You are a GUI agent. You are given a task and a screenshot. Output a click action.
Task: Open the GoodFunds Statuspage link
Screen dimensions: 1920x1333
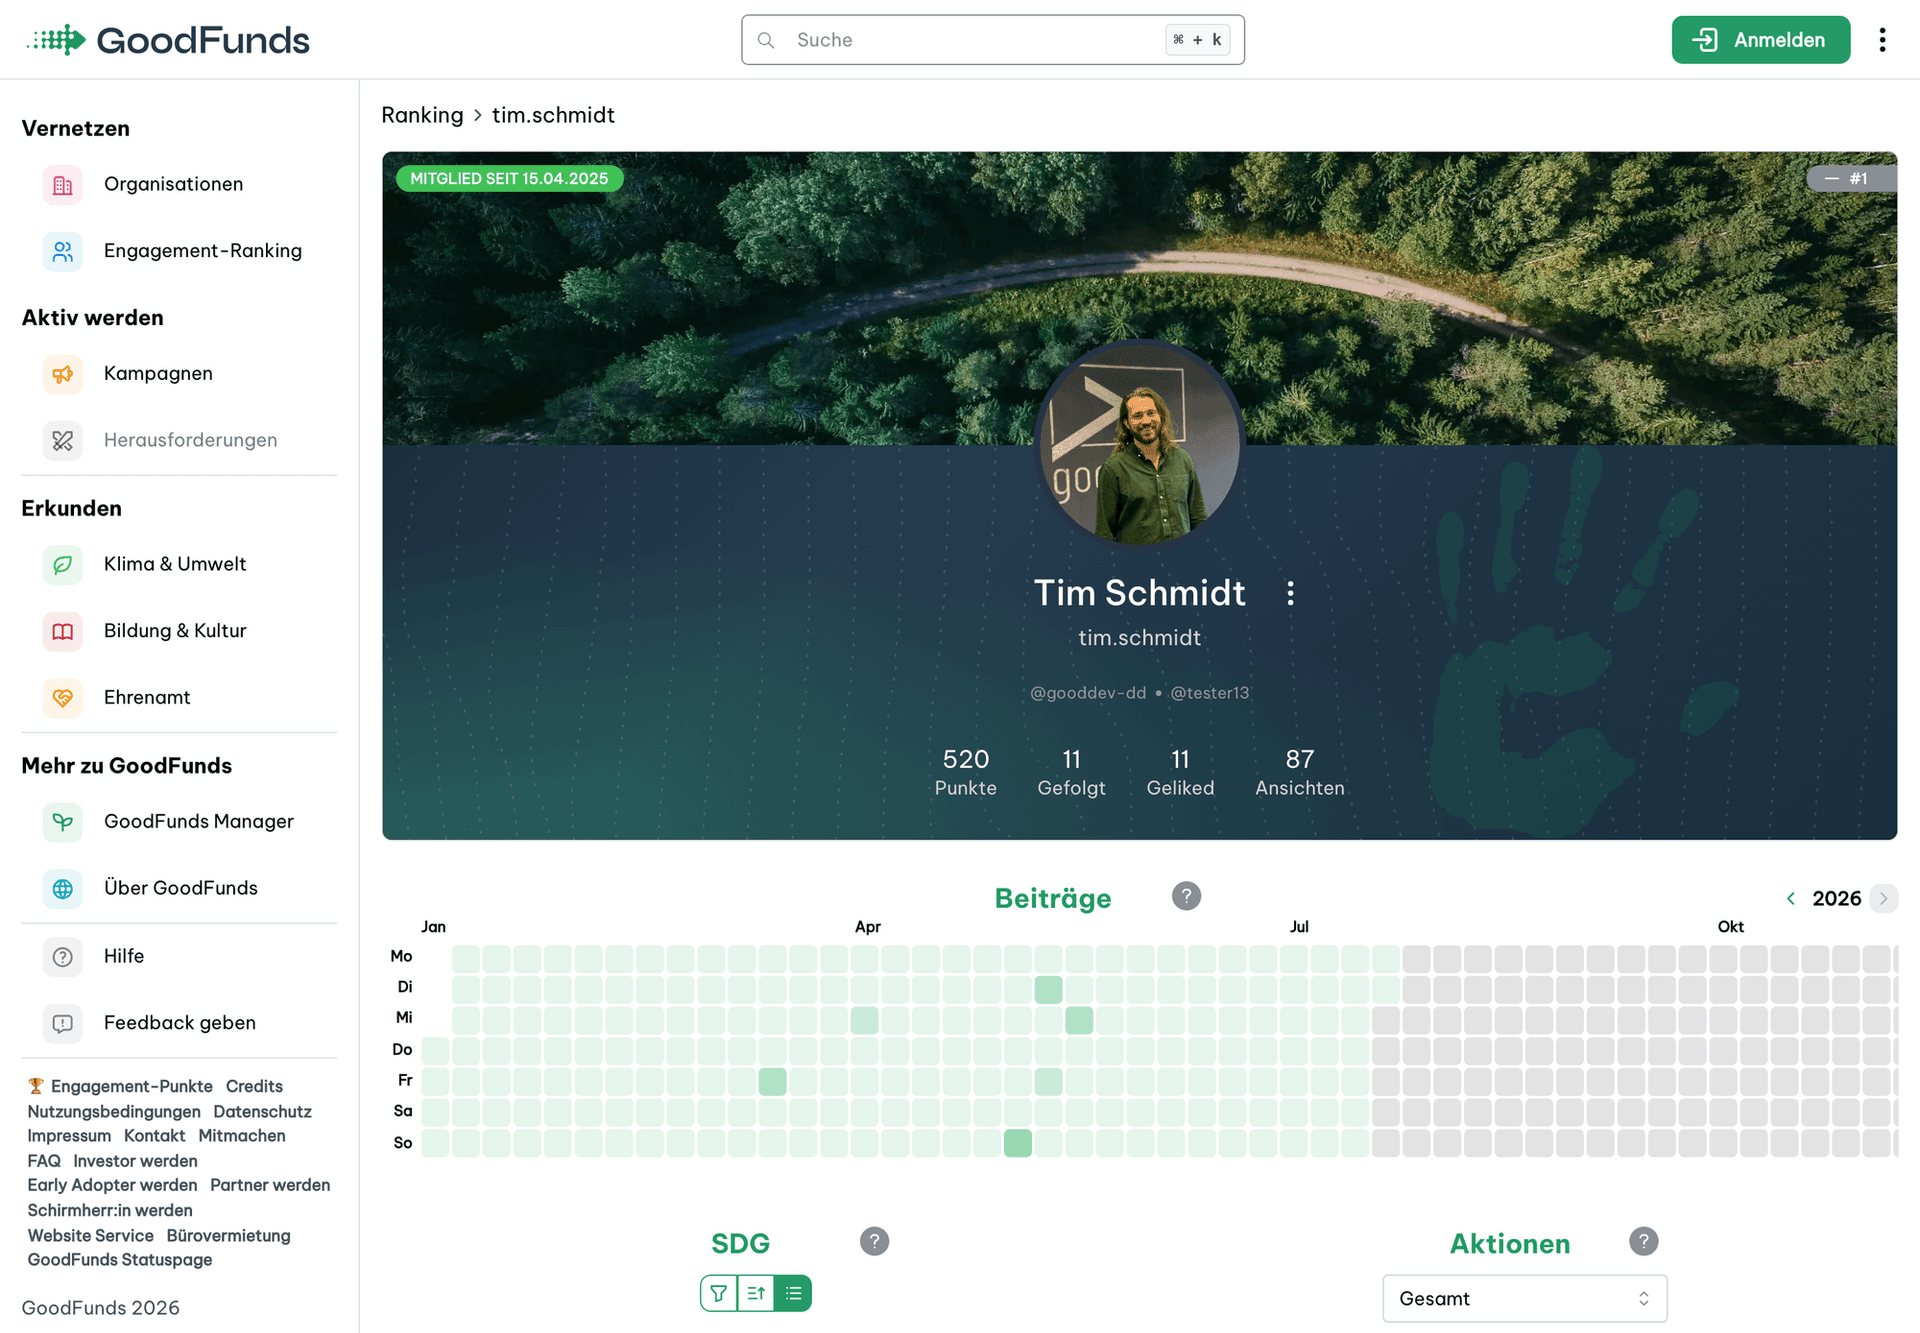pyautogui.click(x=120, y=1260)
